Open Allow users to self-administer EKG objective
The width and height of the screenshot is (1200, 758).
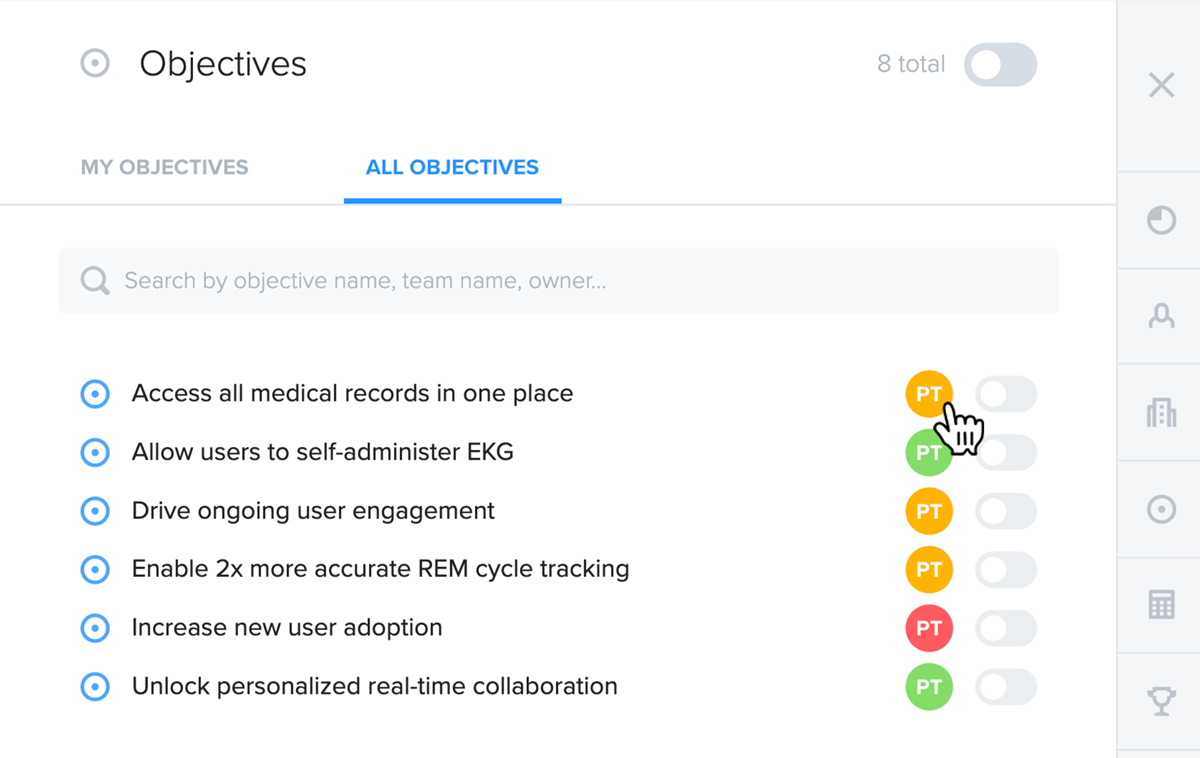pos(322,452)
